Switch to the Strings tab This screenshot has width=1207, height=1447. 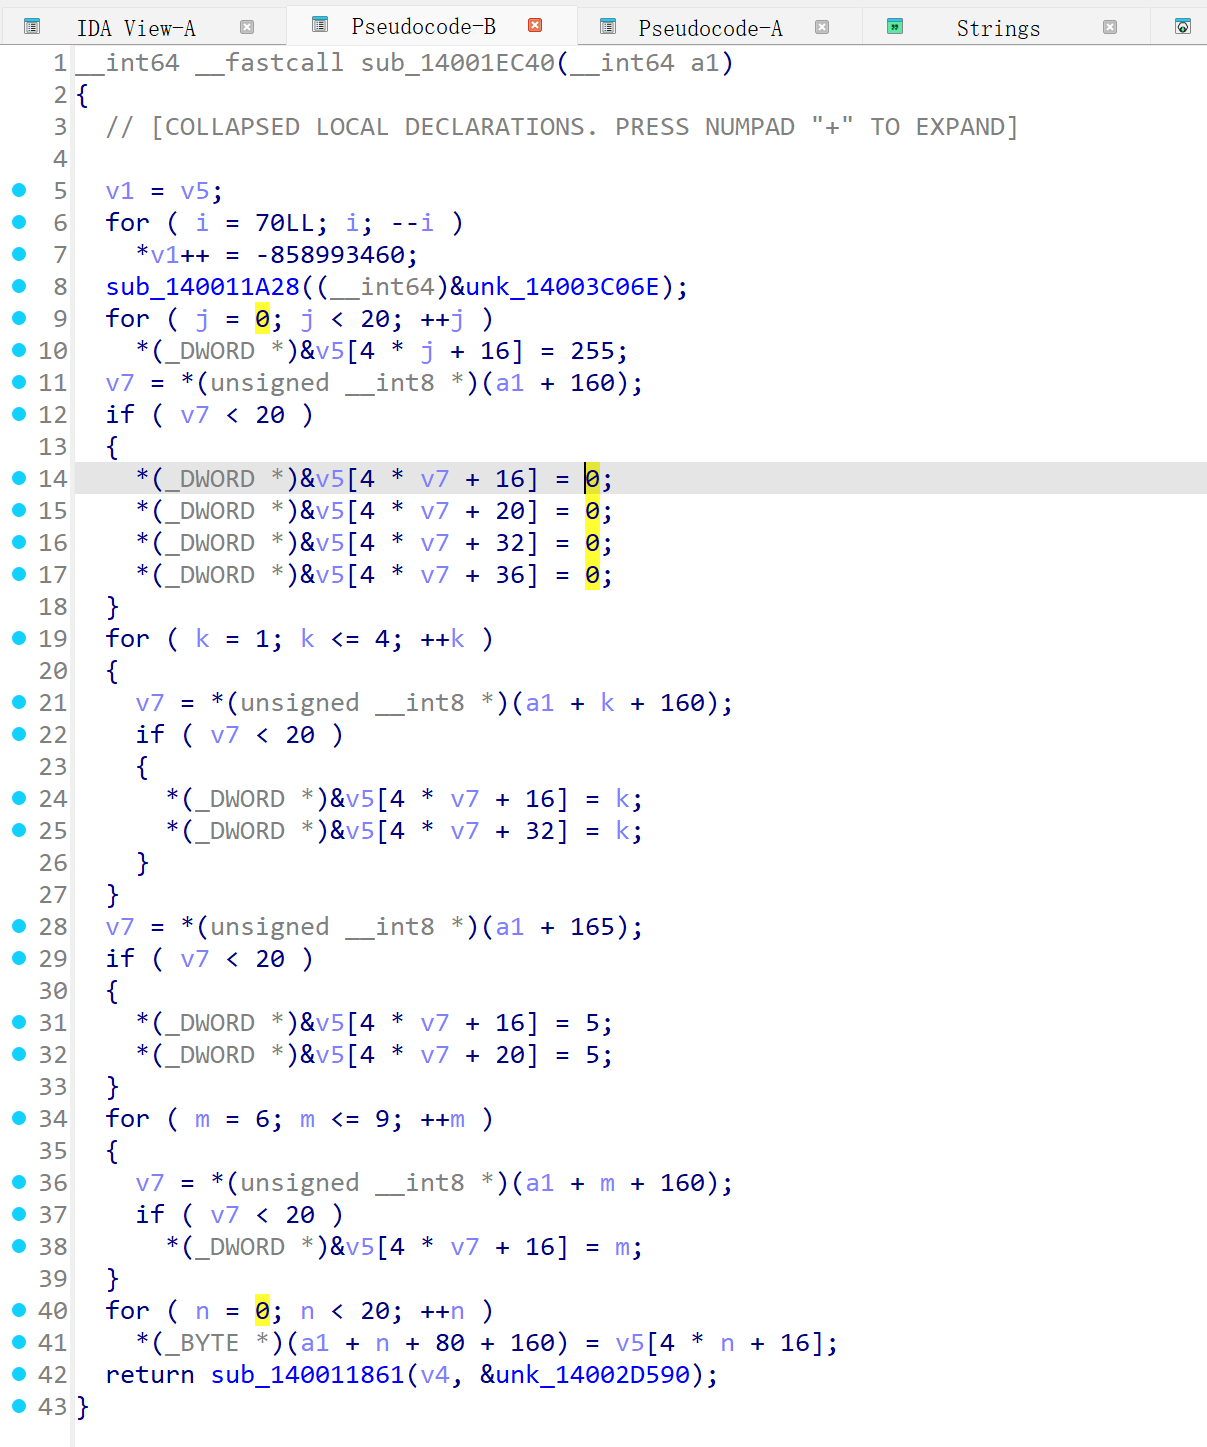click(x=997, y=28)
